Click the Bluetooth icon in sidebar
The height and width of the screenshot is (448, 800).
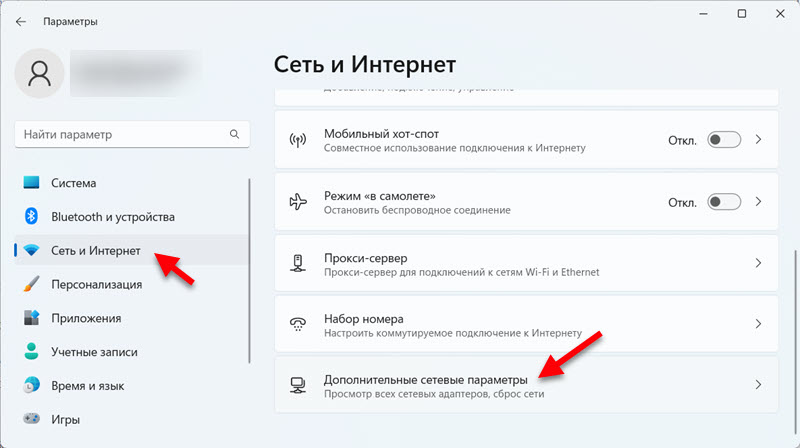(x=31, y=216)
